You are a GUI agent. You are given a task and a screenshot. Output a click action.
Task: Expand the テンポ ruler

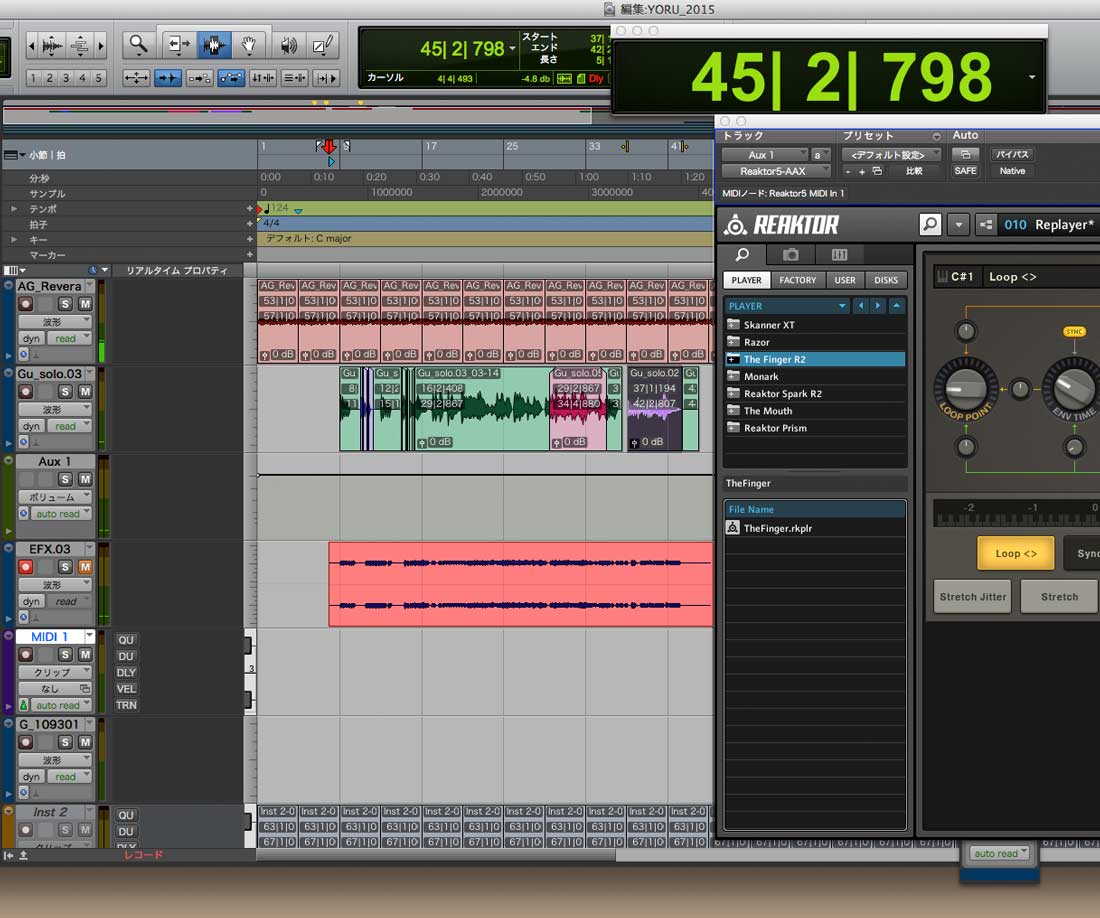point(13,208)
